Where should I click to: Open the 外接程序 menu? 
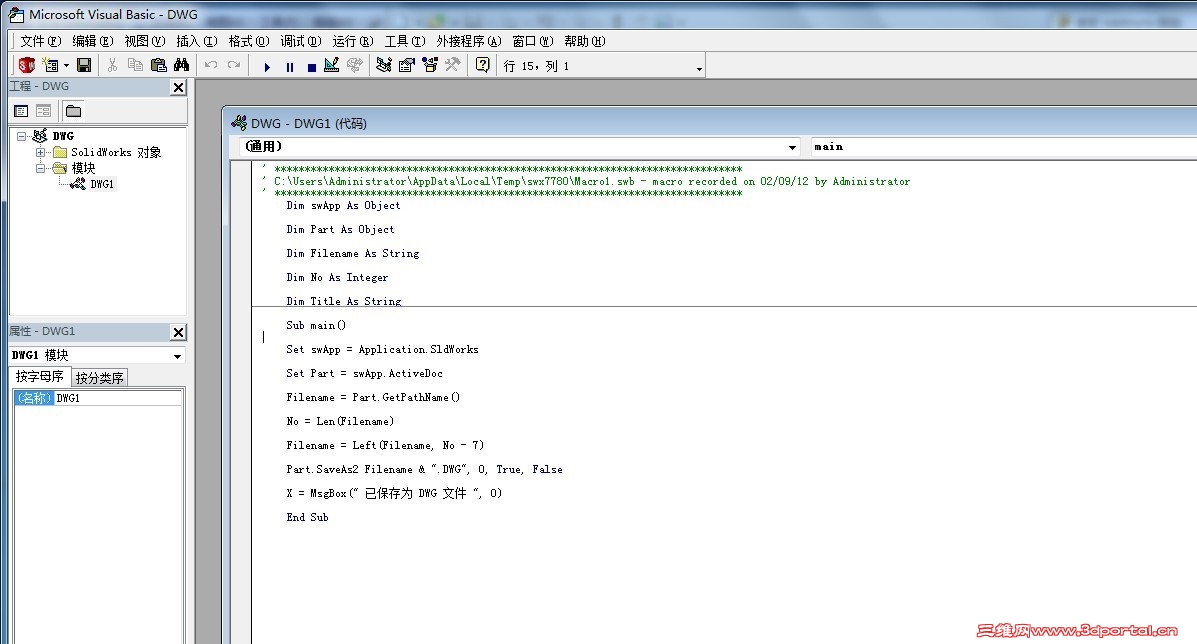coord(469,41)
